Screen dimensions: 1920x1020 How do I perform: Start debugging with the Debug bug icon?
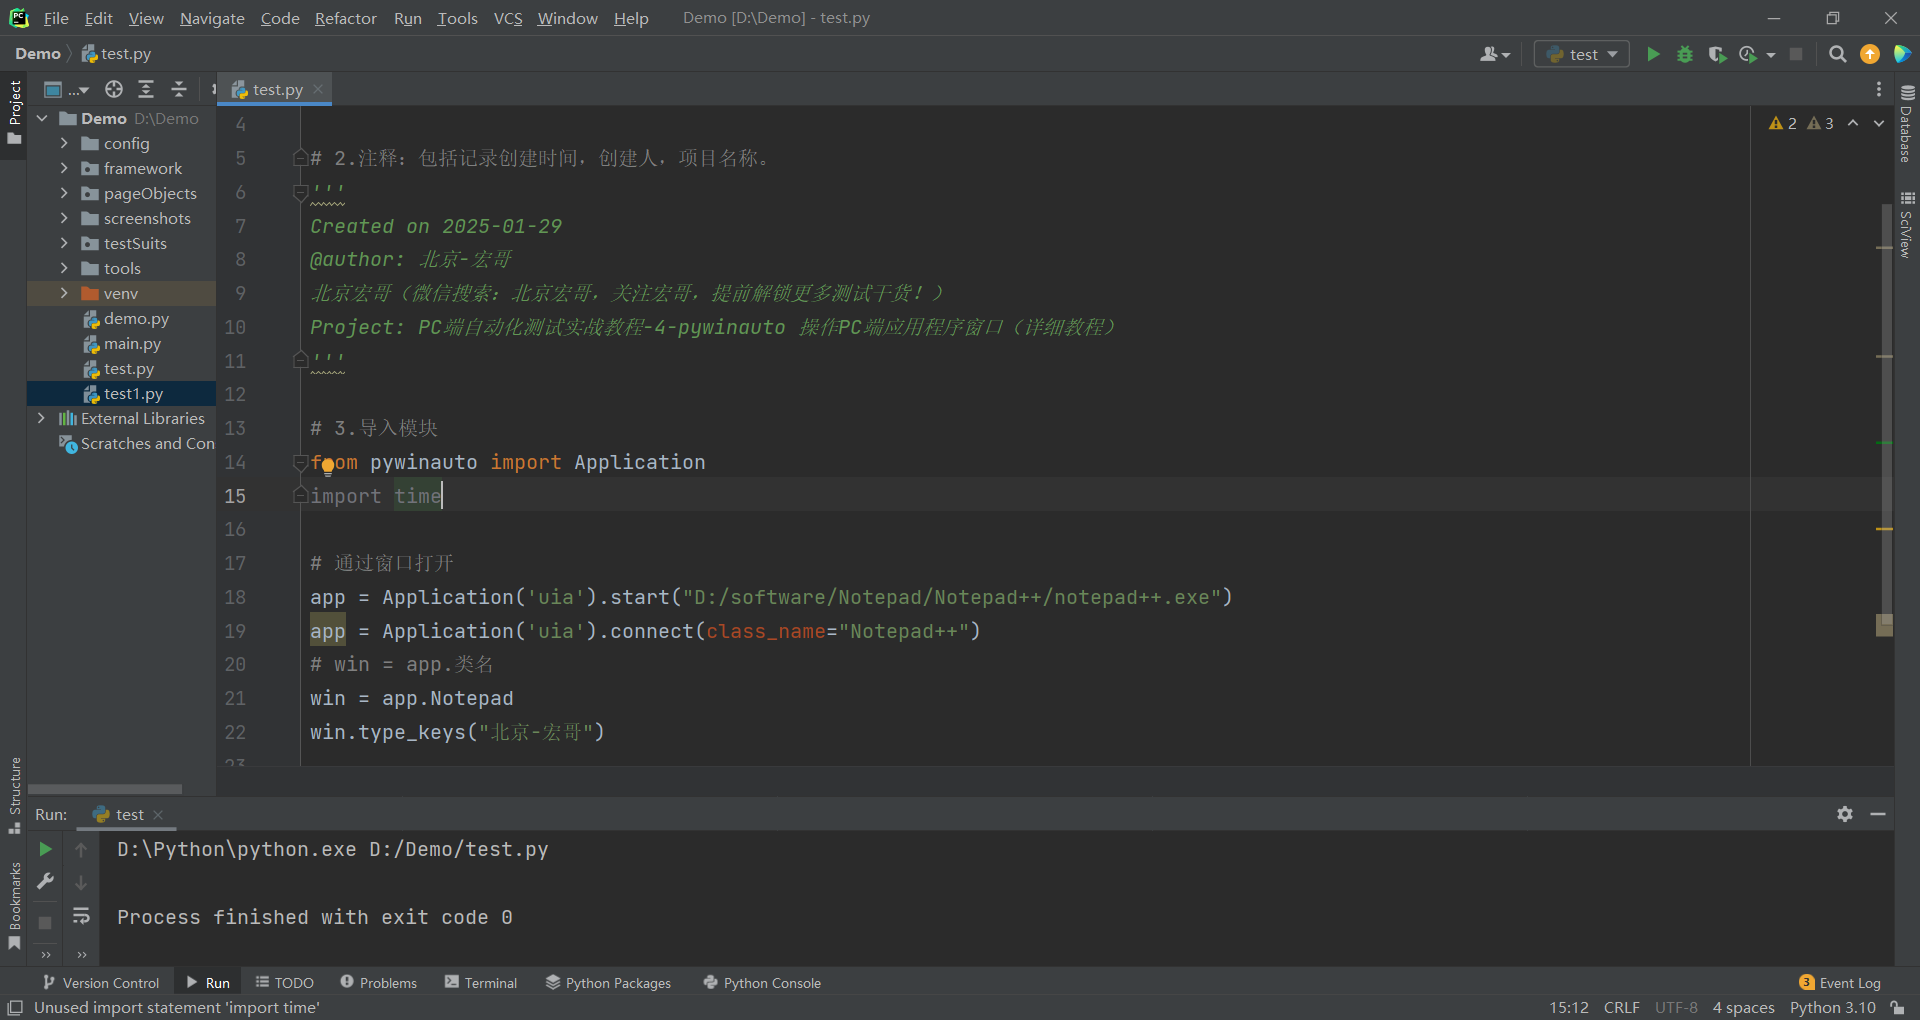click(x=1685, y=54)
